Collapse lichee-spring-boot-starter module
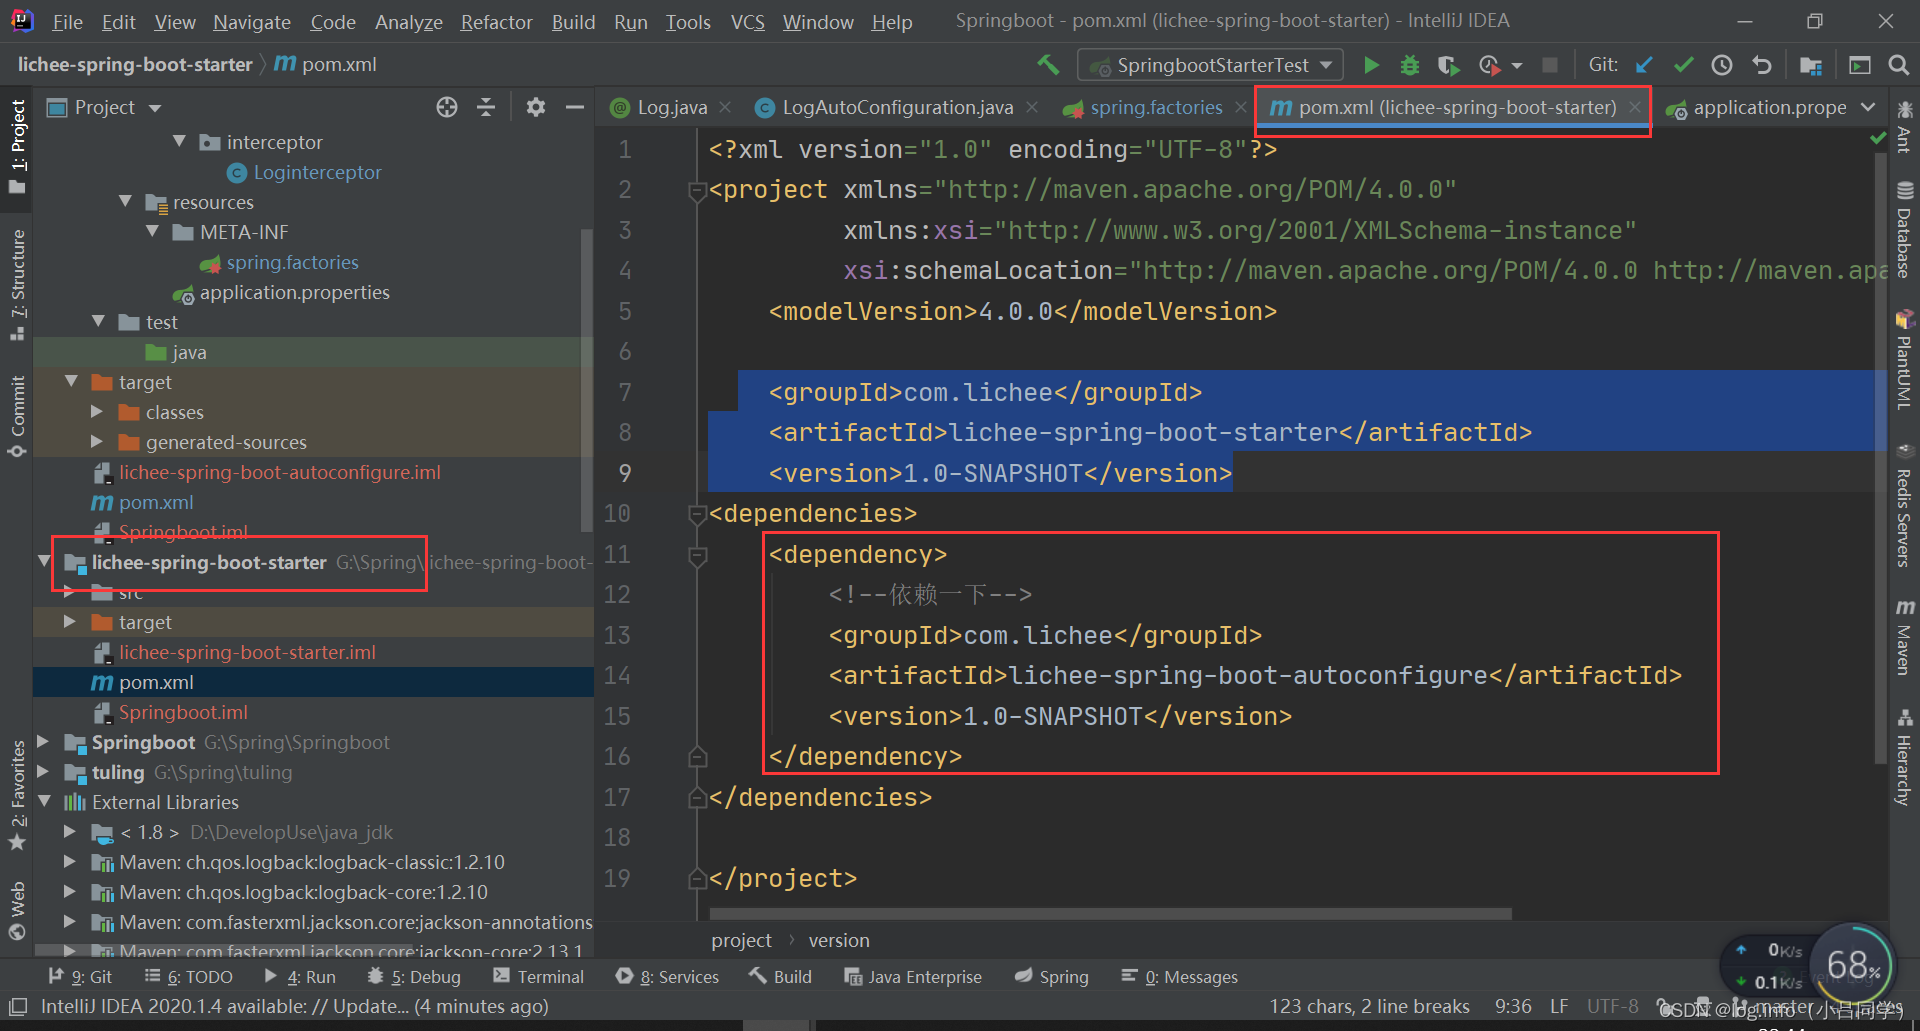 coord(44,562)
